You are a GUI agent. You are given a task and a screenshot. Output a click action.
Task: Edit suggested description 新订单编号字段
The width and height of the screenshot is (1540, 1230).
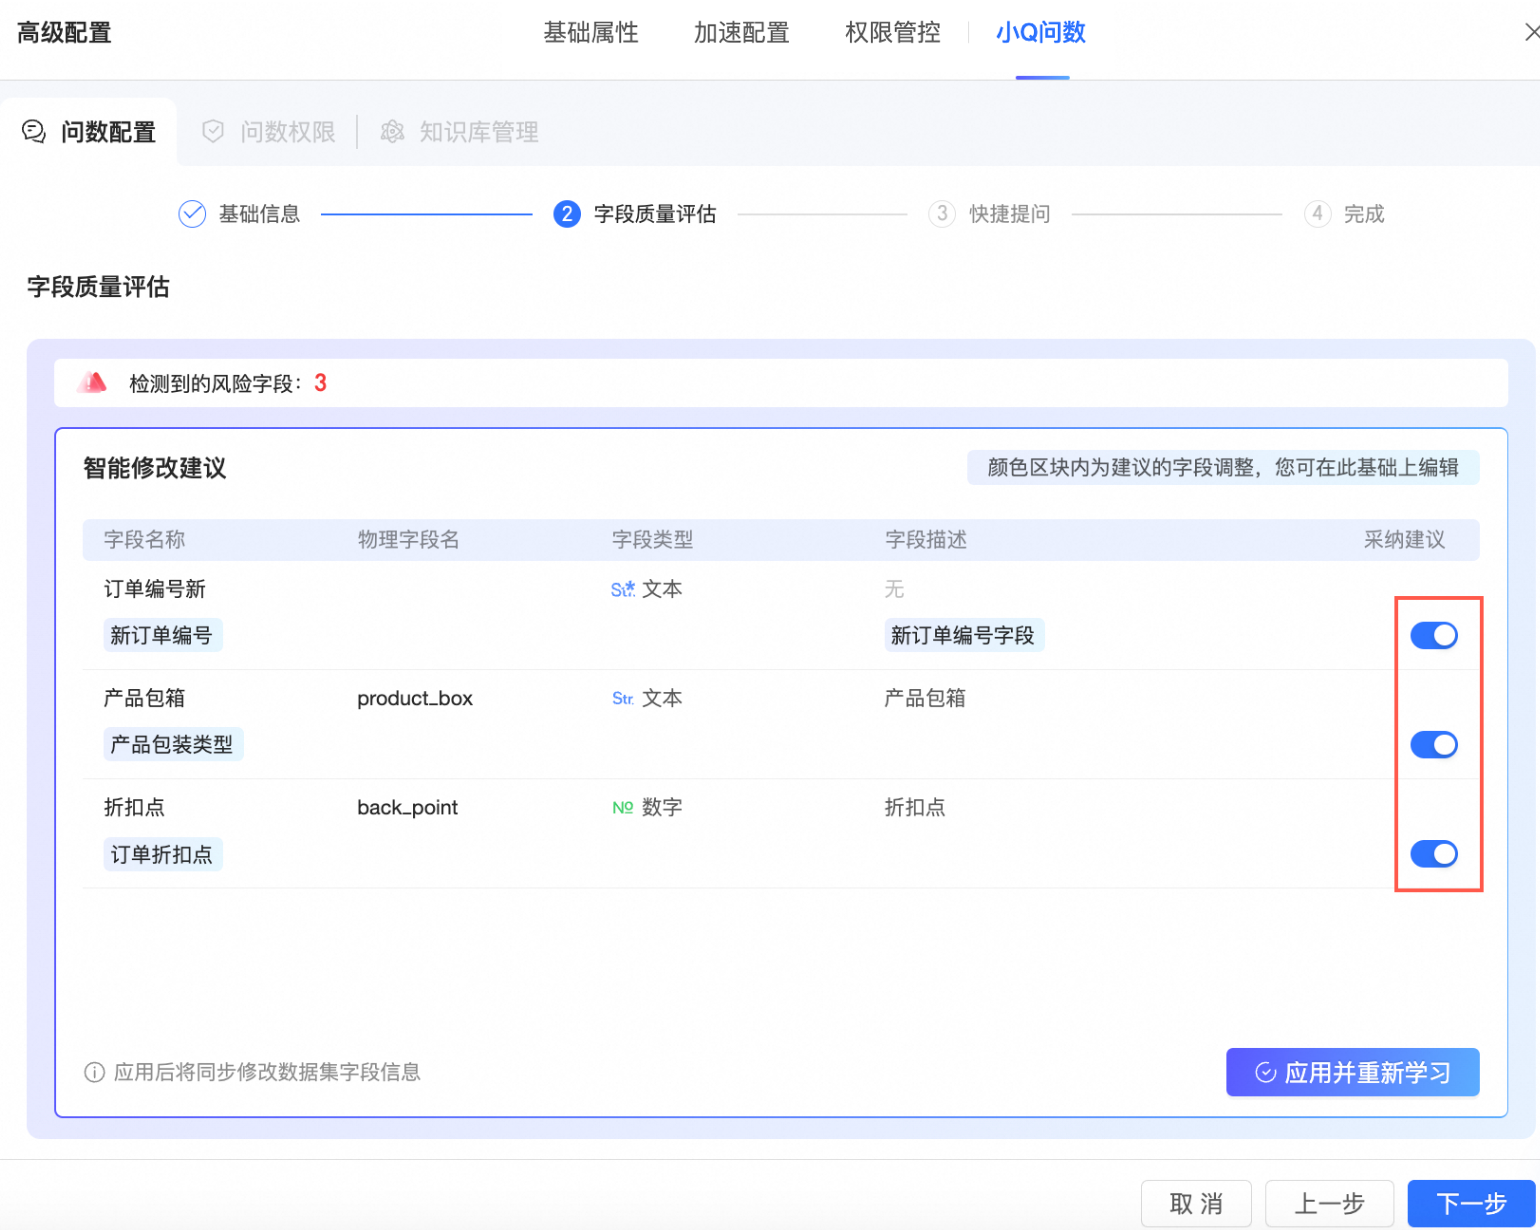click(x=964, y=635)
